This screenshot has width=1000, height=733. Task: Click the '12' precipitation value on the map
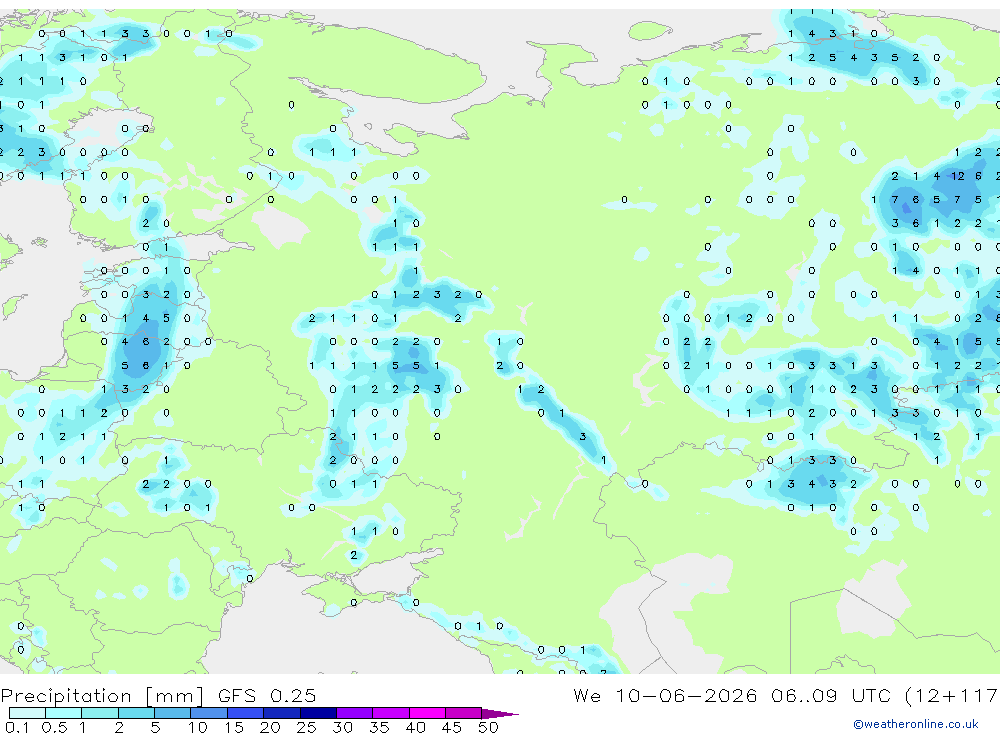point(957,176)
